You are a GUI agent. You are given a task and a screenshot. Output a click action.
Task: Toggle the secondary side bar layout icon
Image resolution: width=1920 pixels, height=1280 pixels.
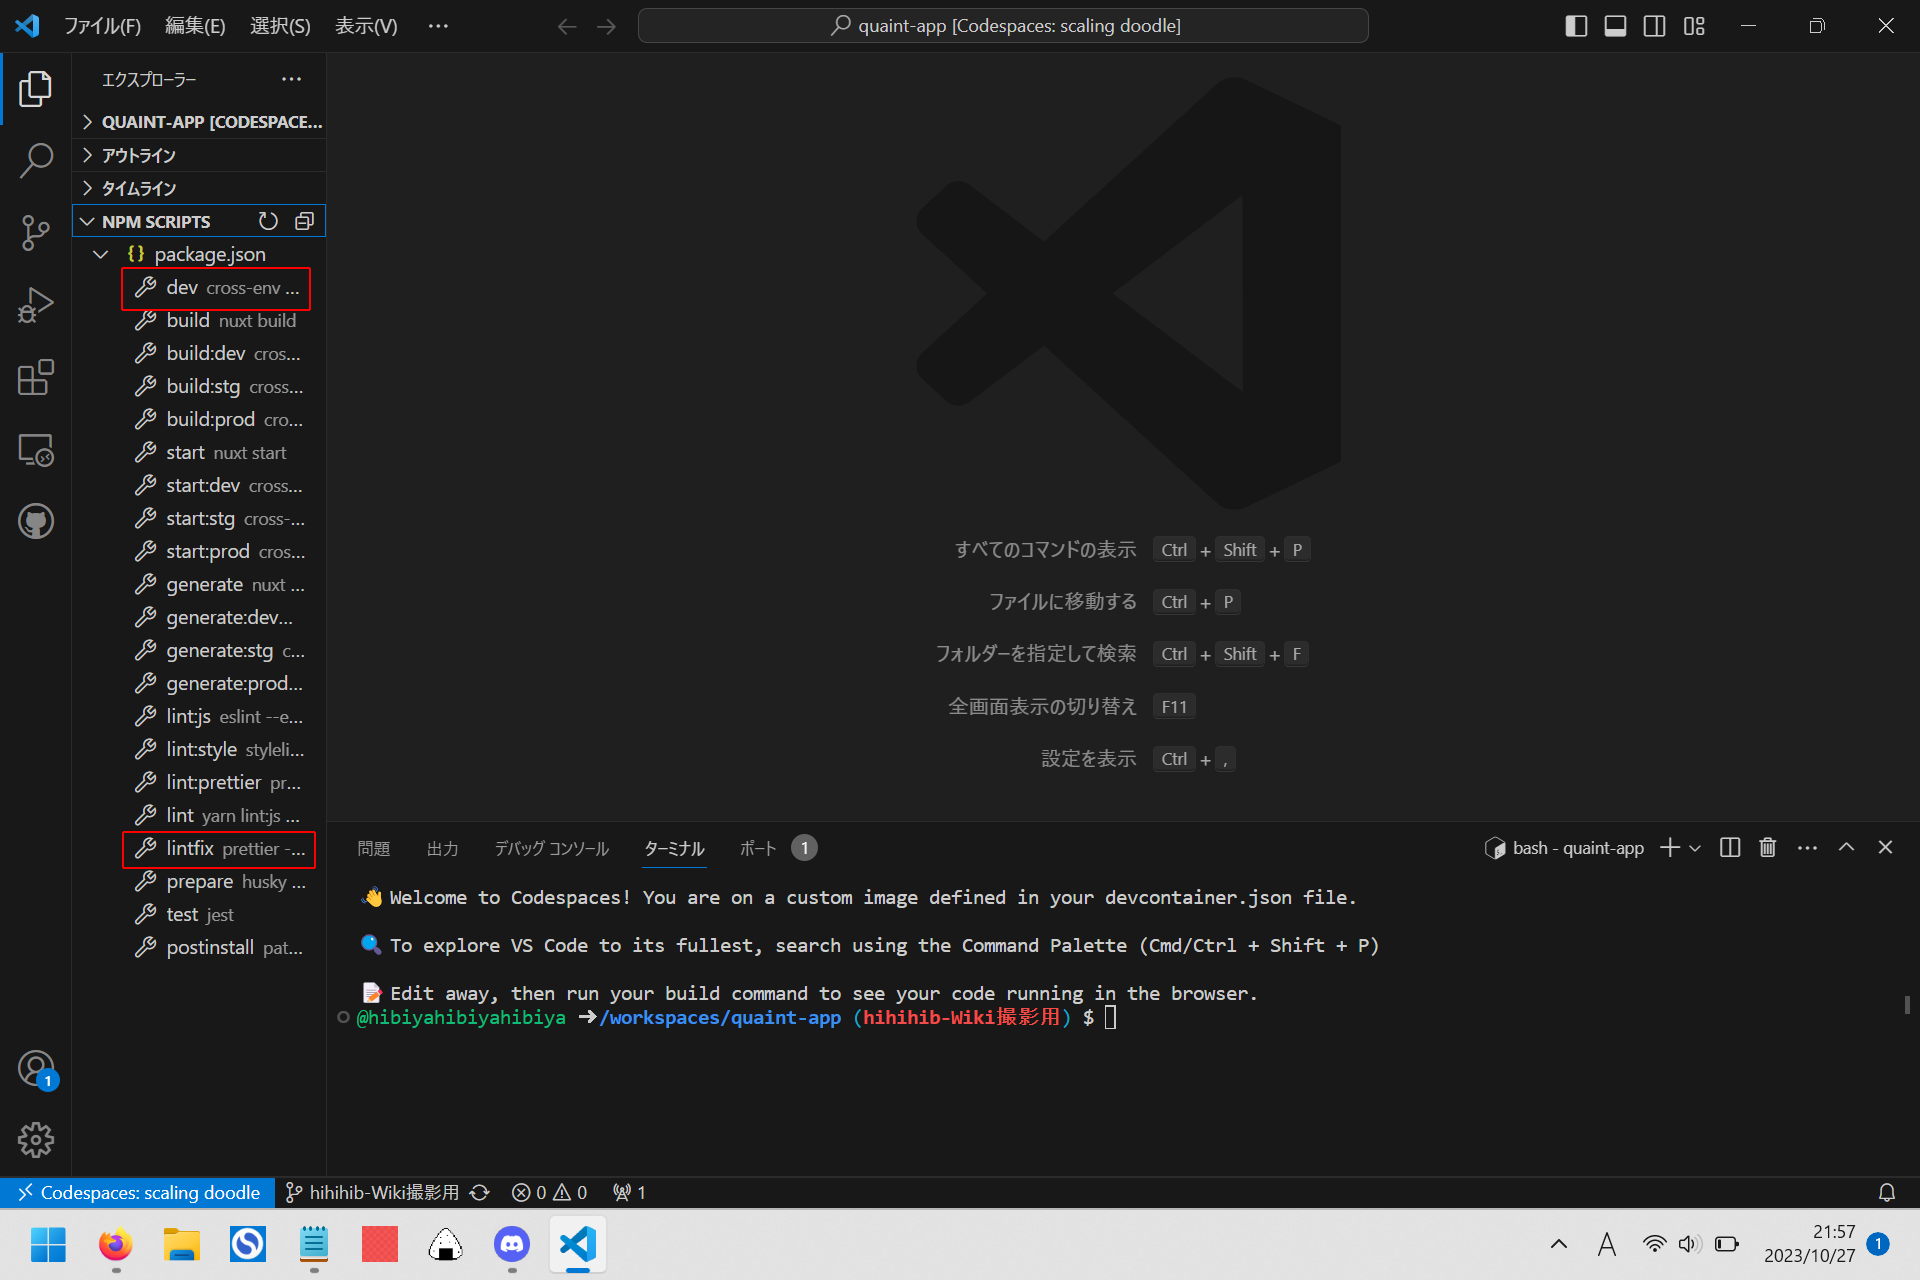[1654, 26]
